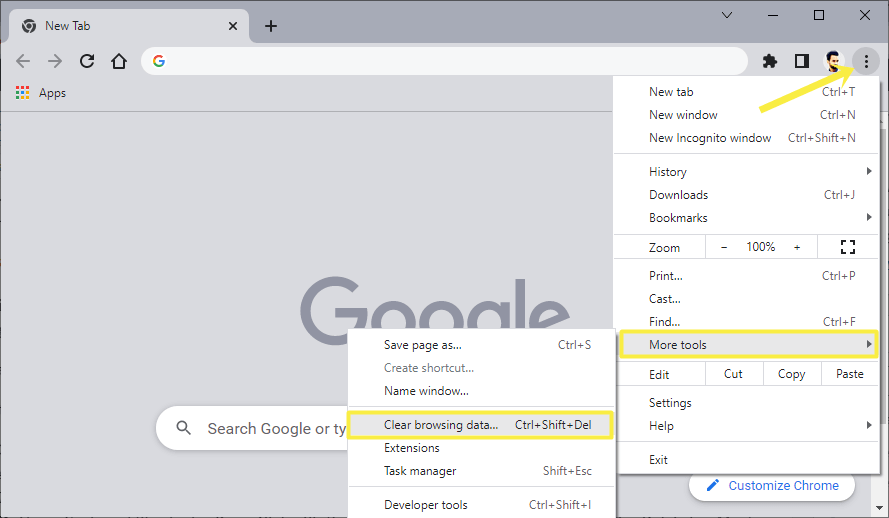Choose Exit from the menu
The image size is (889, 518).
(x=747, y=460)
